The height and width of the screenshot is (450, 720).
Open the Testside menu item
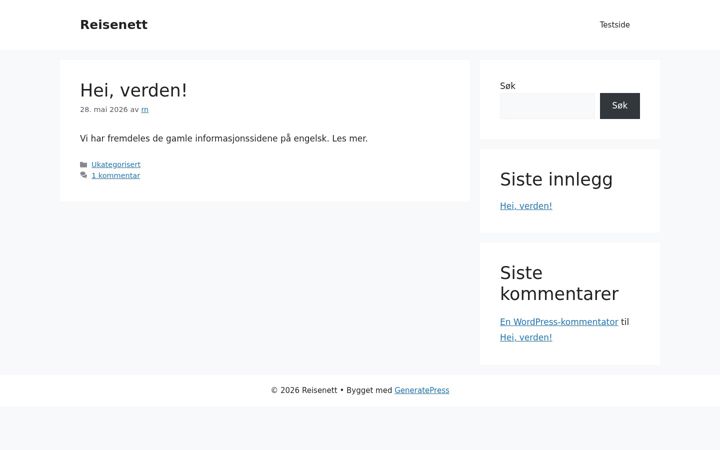tap(614, 25)
